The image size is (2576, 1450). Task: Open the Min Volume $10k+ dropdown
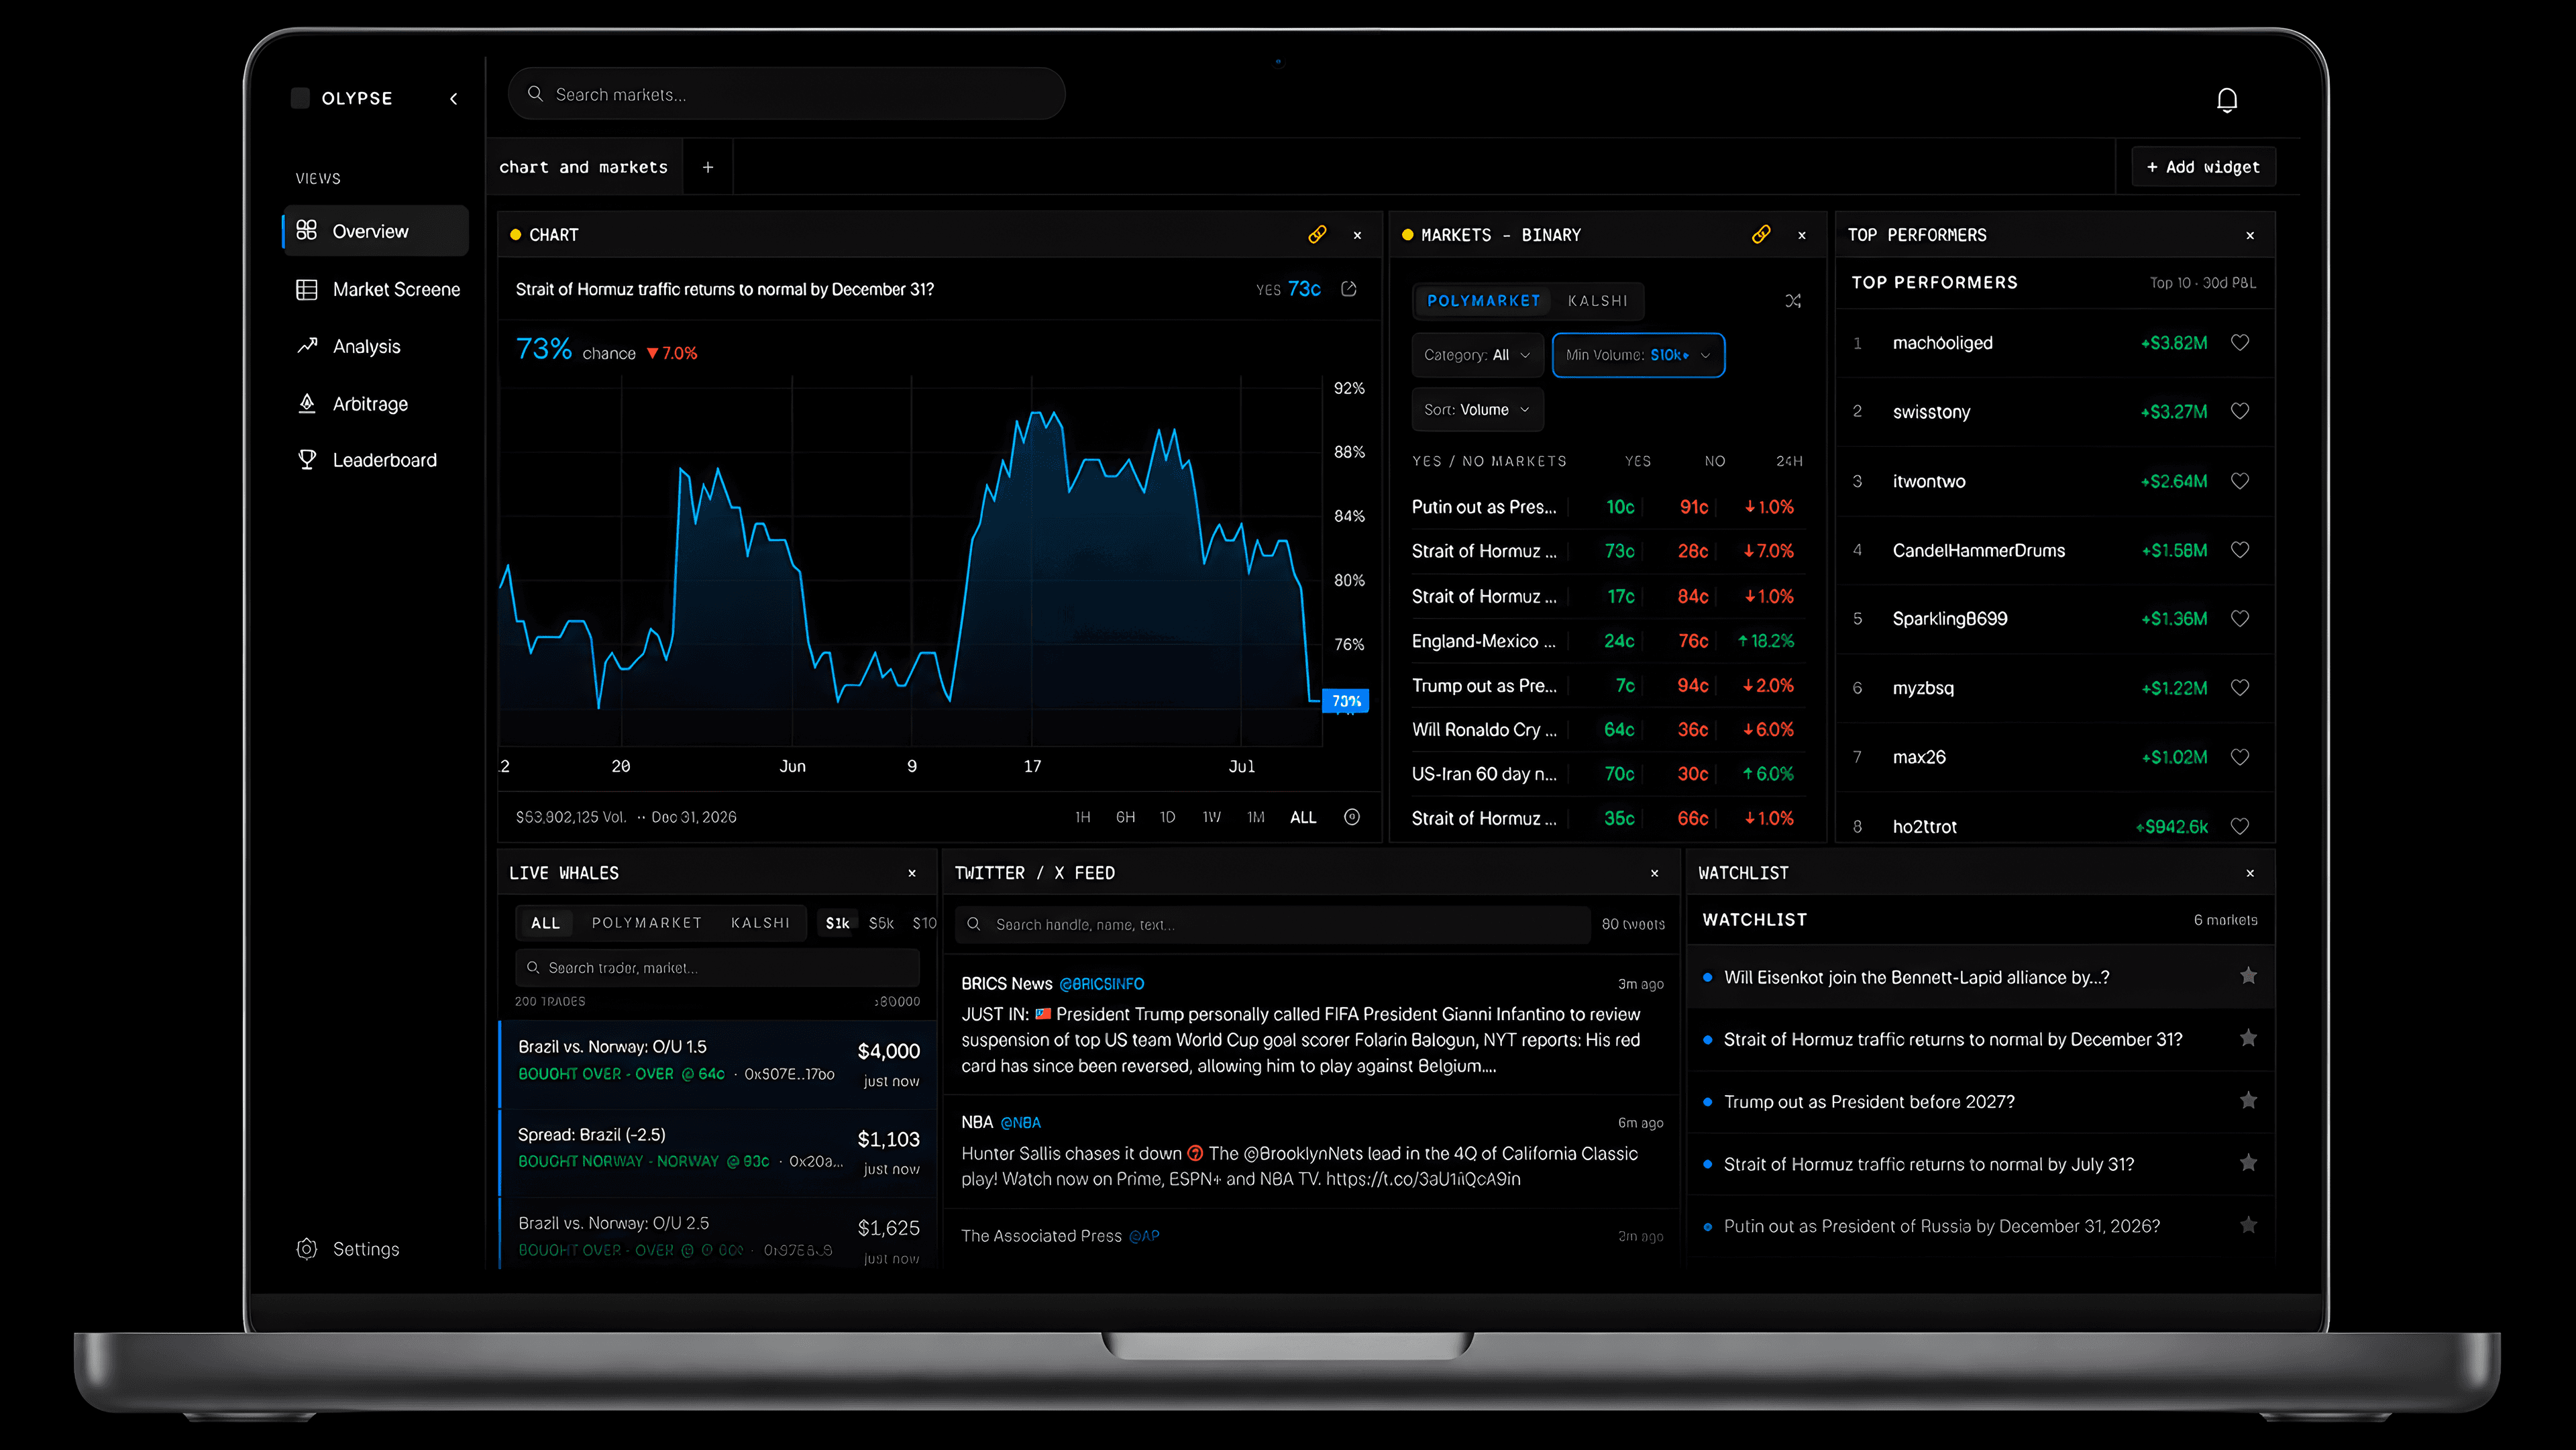pos(1638,355)
